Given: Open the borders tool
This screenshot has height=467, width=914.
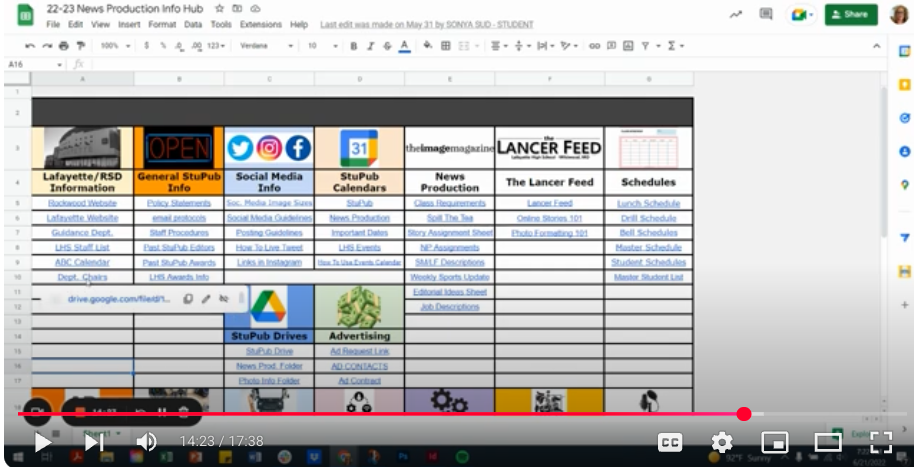Looking at the screenshot, I should coord(446,46).
